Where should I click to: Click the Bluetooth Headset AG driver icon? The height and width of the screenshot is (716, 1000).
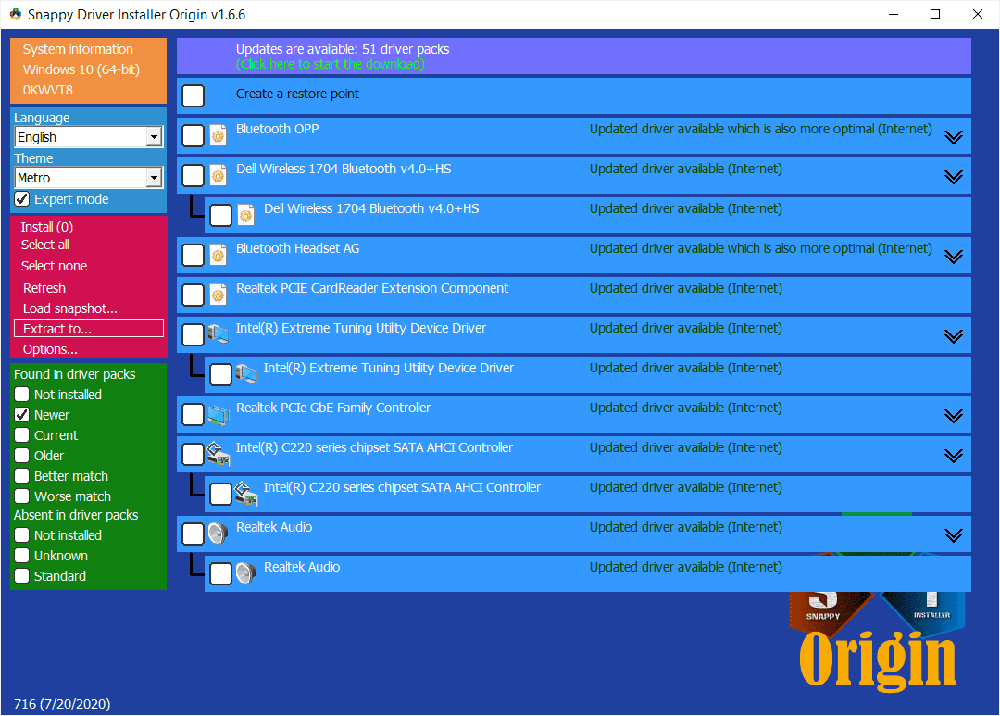point(218,255)
